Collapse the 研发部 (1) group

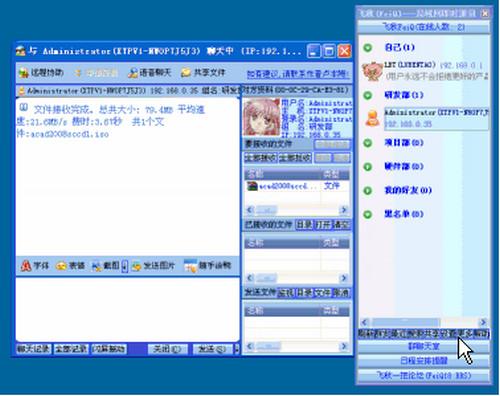[367, 96]
